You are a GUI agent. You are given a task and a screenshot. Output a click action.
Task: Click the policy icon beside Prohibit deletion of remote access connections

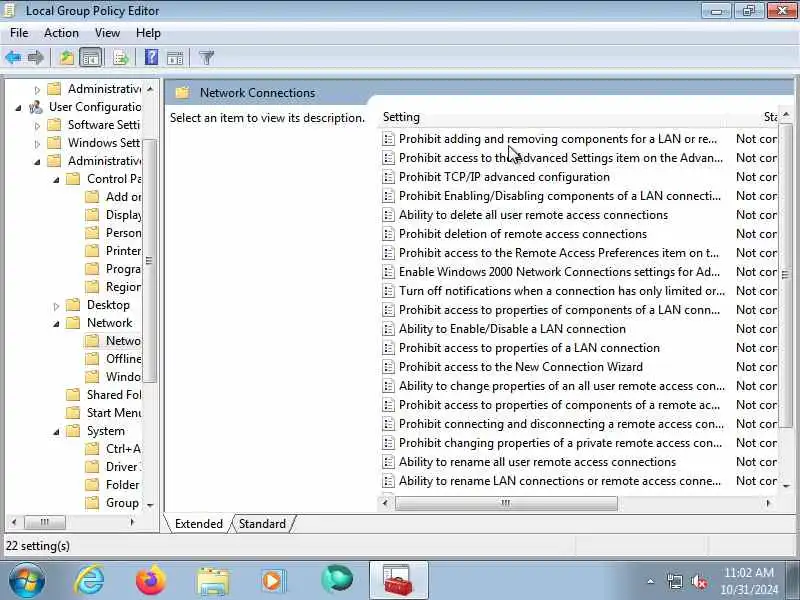(x=388, y=234)
